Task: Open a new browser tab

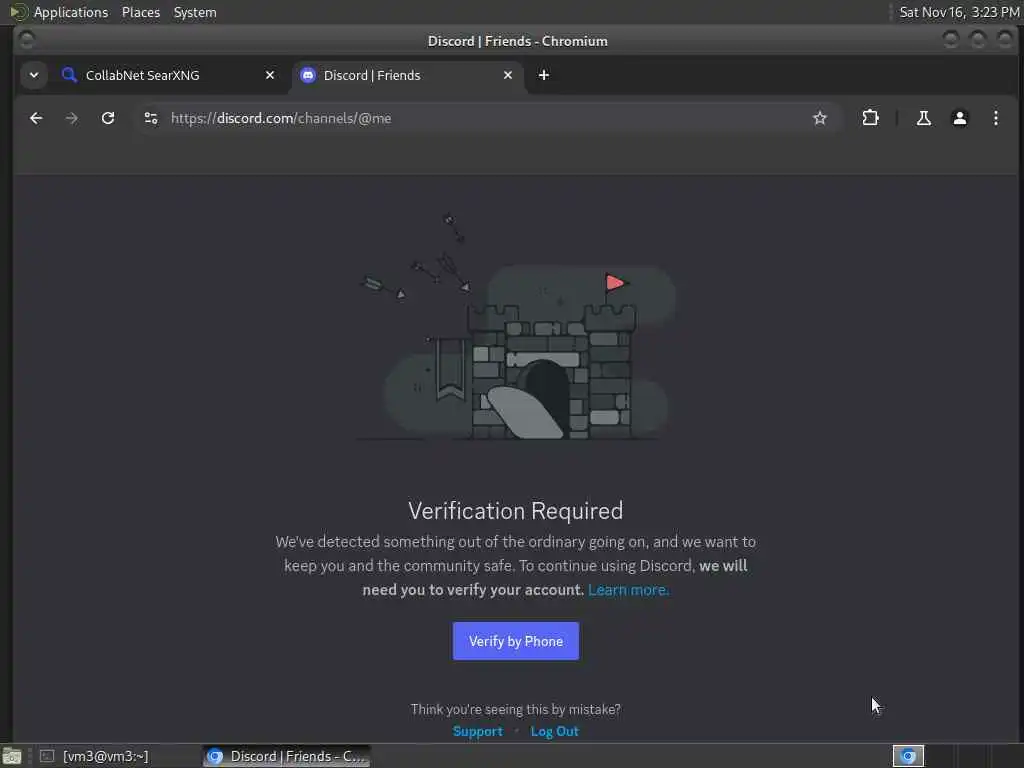Action: pos(543,75)
